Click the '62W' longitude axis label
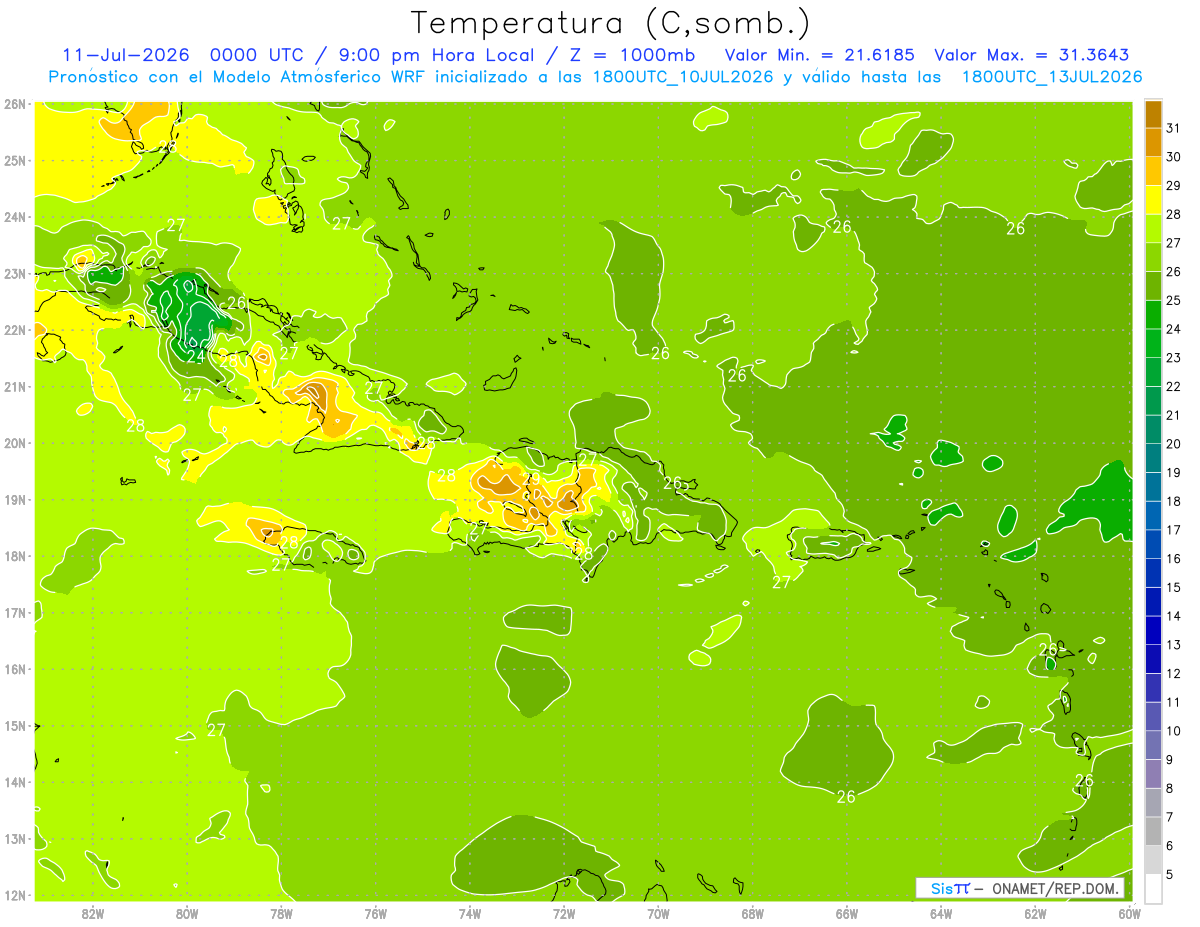 tap(1035, 913)
